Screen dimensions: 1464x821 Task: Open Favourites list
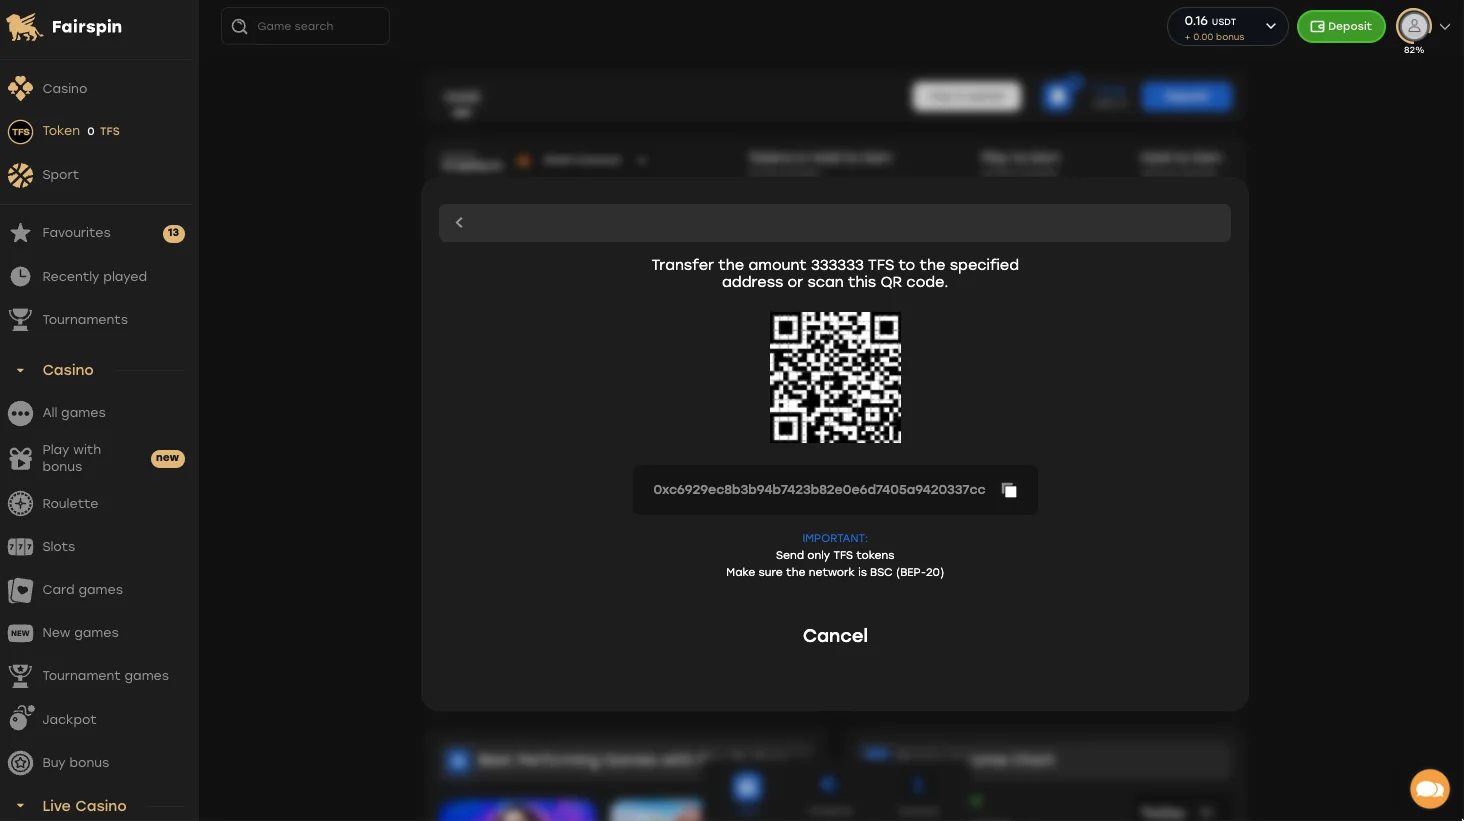pos(76,233)
